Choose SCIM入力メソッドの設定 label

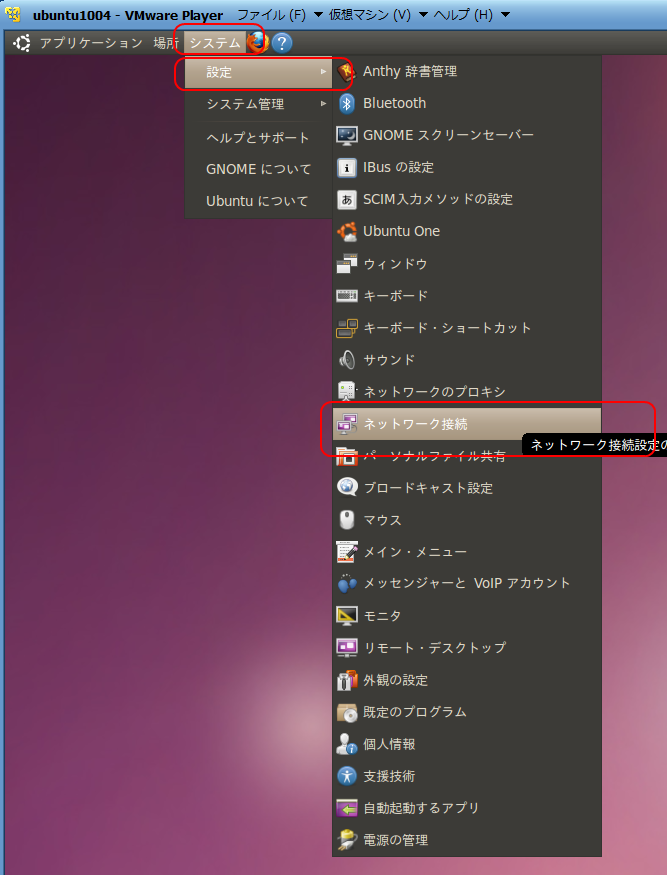438,199
